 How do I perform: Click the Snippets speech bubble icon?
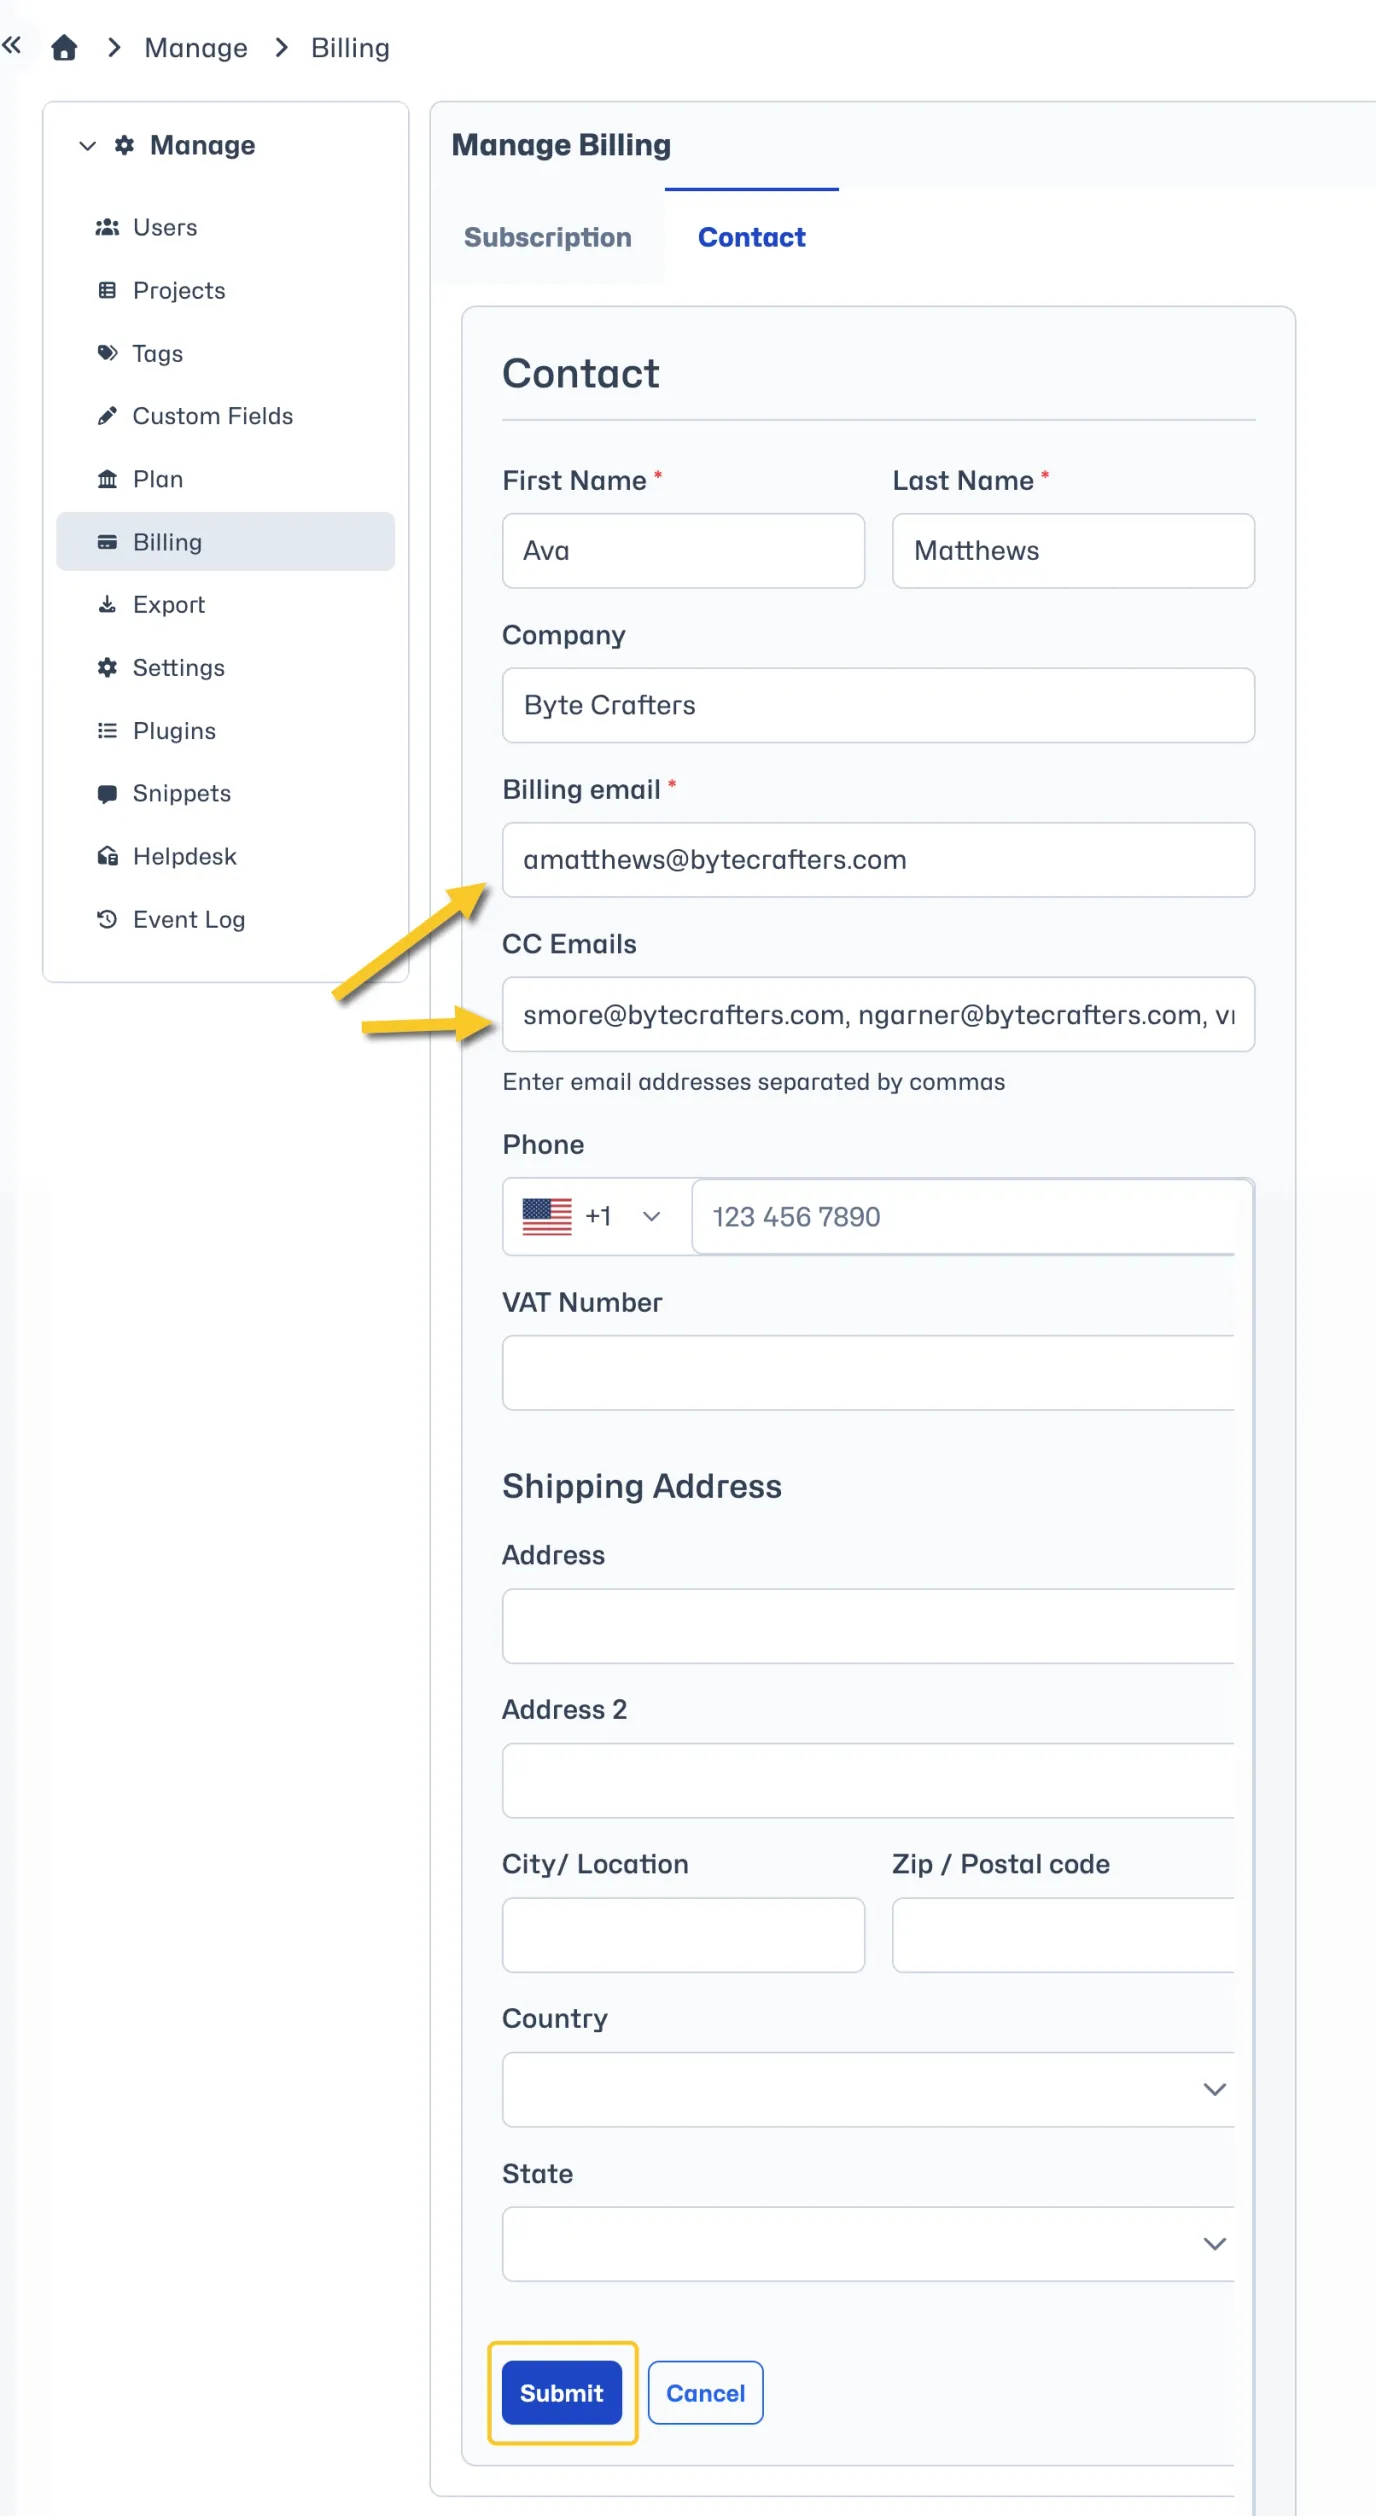click(x=107, y=794)
